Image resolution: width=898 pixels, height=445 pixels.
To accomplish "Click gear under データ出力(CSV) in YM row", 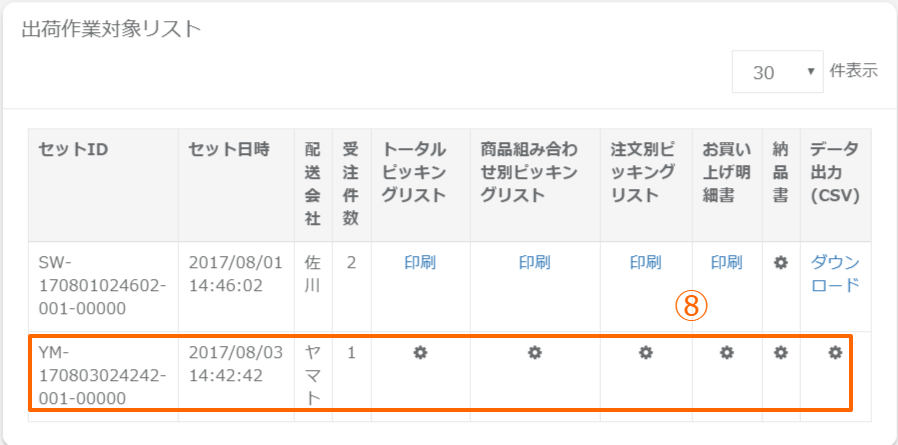I will (x=835, y=352).
